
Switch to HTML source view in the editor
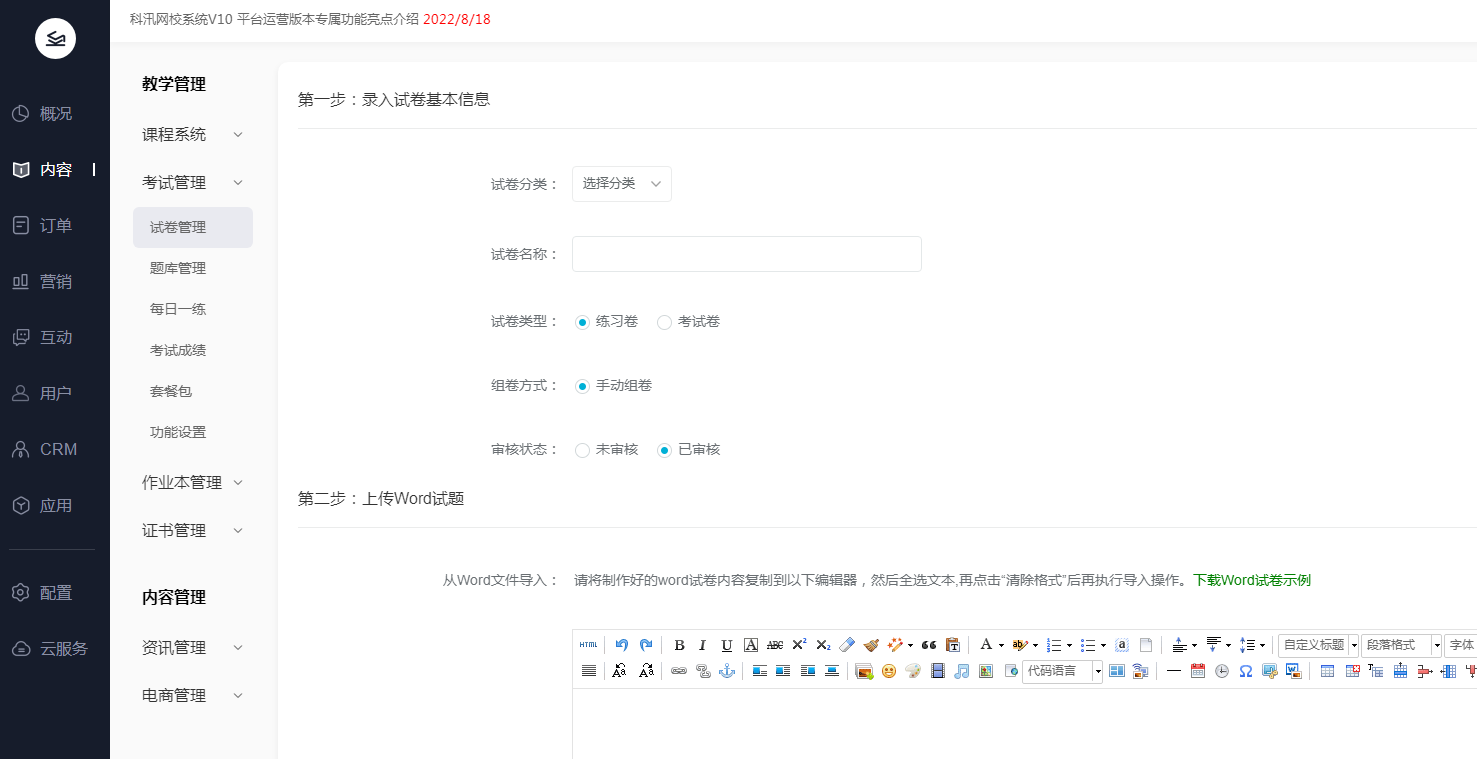588,644
